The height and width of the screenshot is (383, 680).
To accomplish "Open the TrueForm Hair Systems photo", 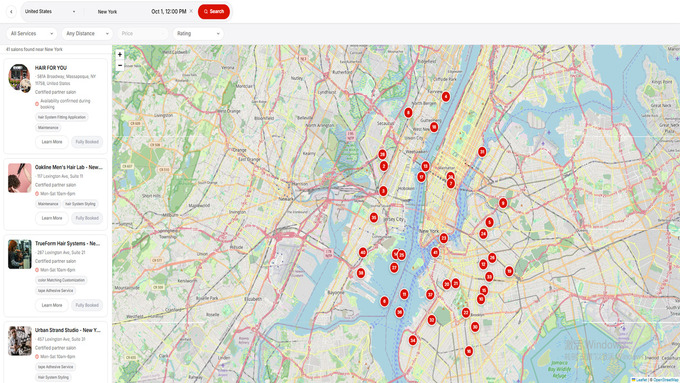I will (x=20, y=254).
